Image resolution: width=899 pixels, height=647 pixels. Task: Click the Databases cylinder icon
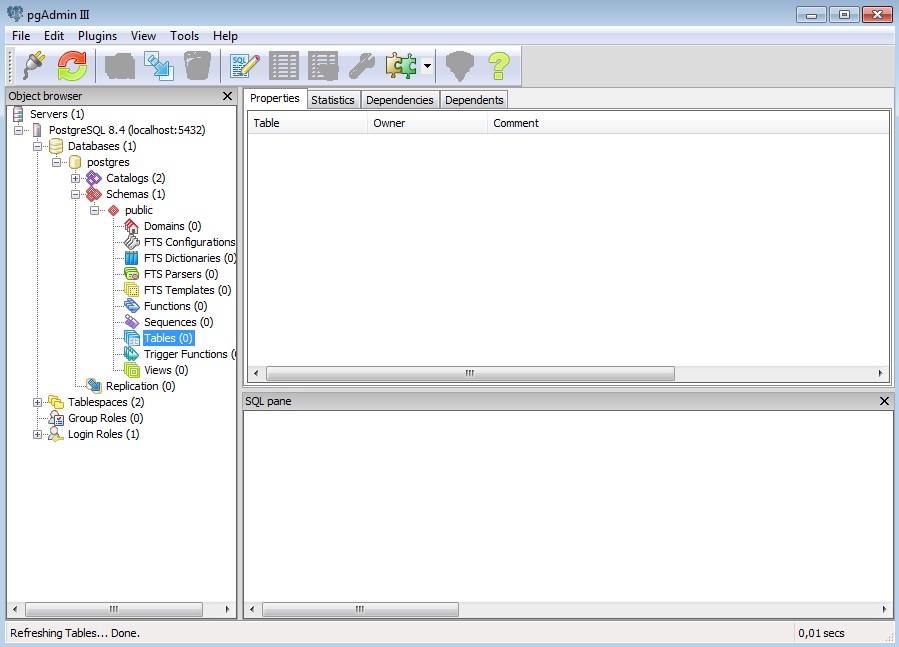coord(56,146)
